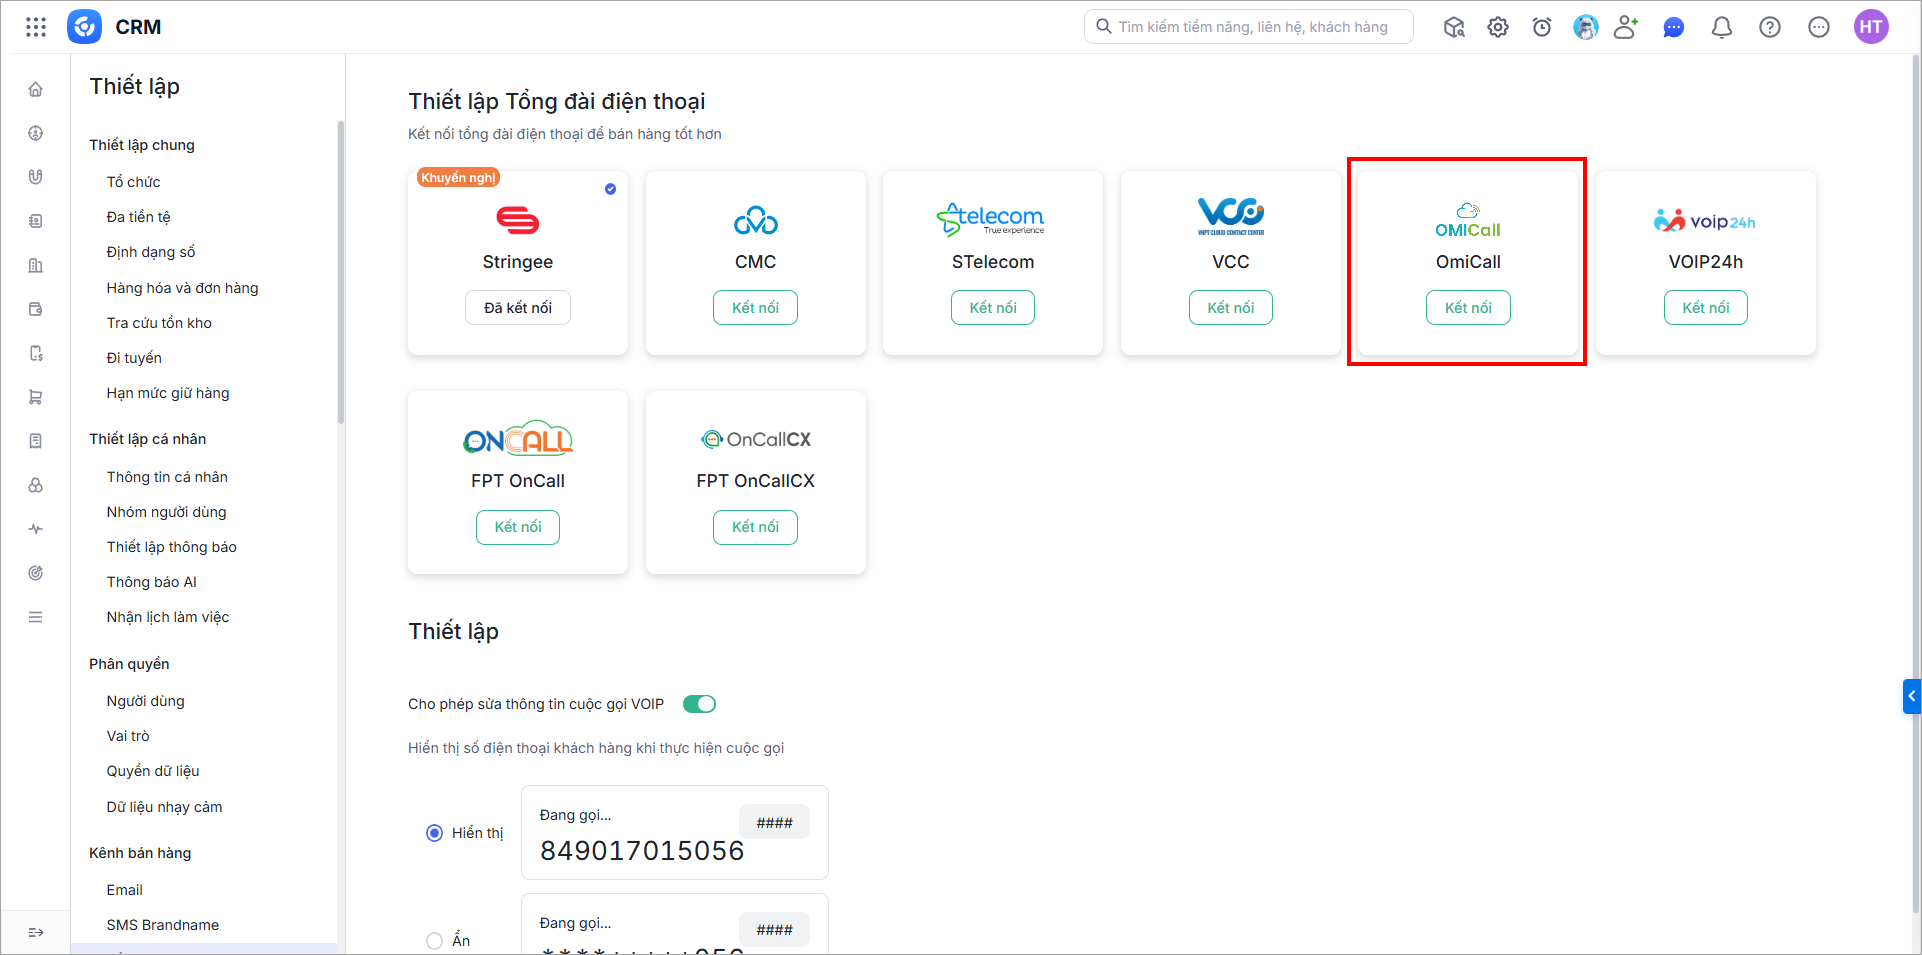This screenshot has width=1922, height=955.
Task: Click the add user icon
Action: [x=1627, y=27]
